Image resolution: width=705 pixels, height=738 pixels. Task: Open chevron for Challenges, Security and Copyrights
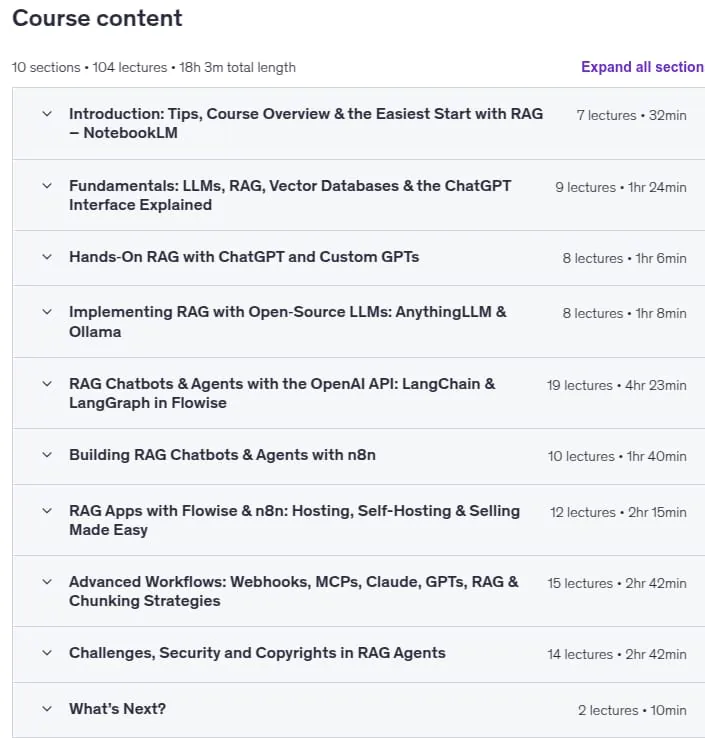pyautogui.click(x=47, y=653)
